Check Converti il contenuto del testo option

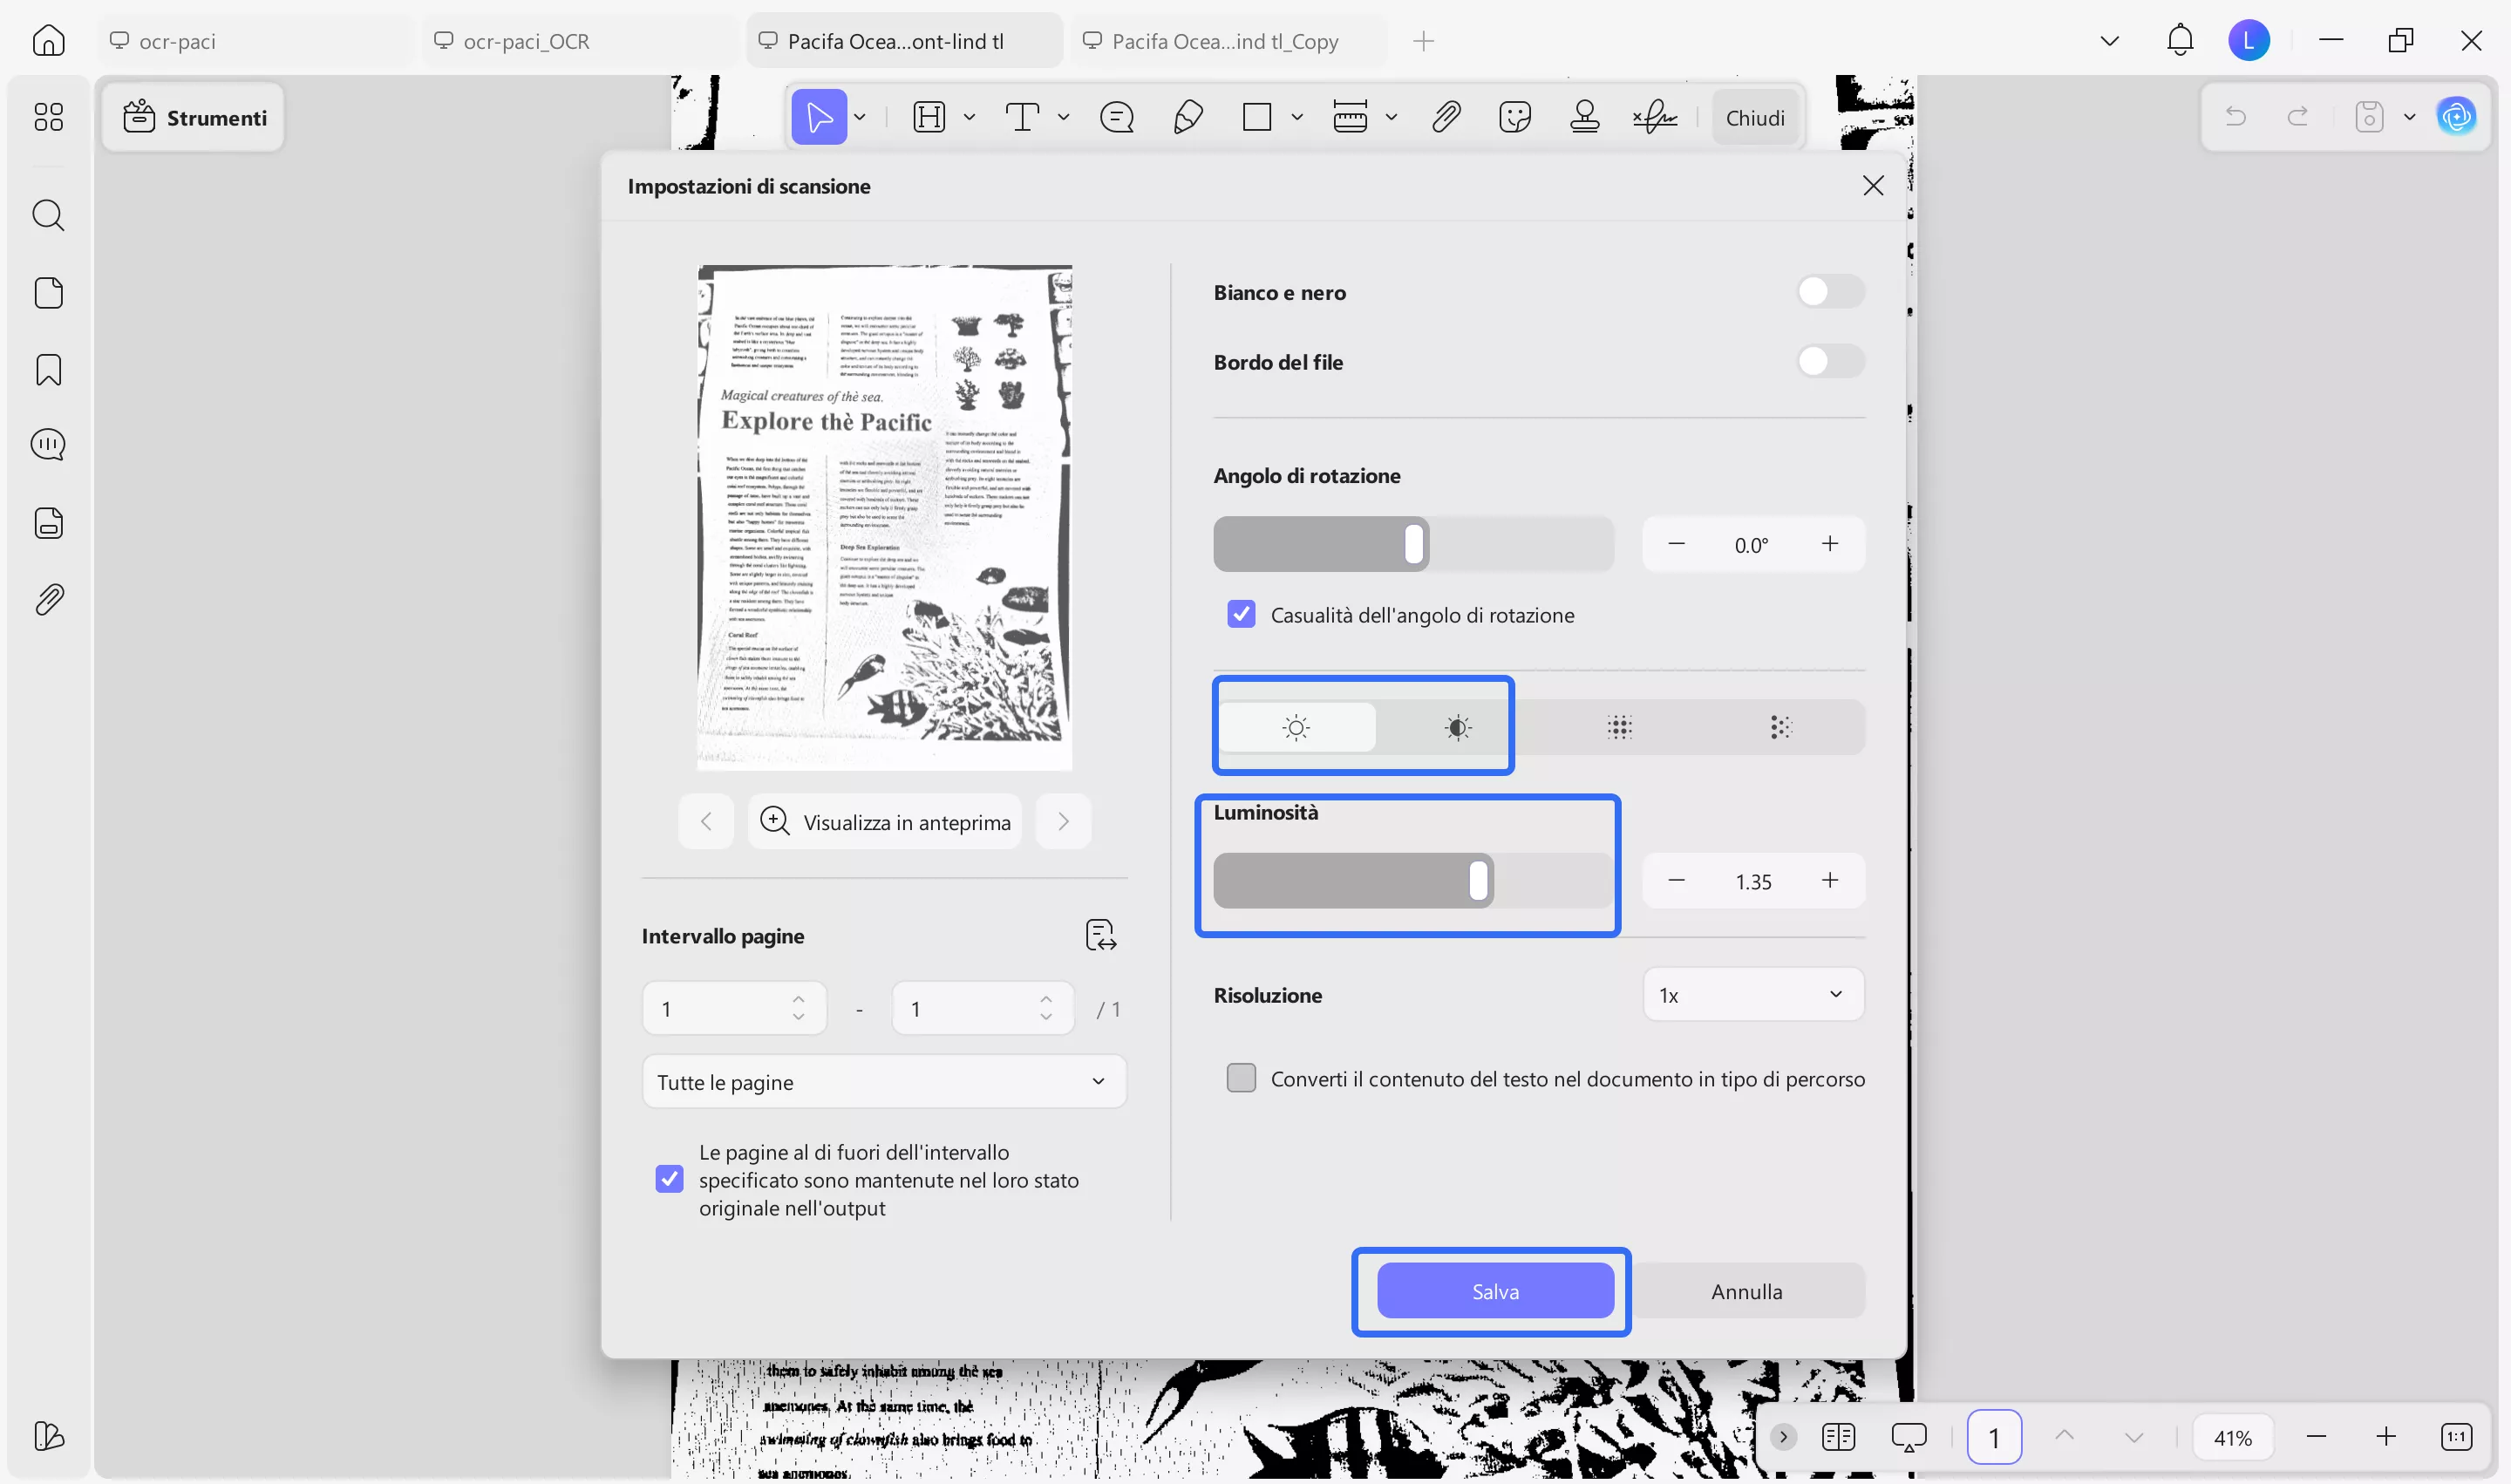tap(1240, 1077)
